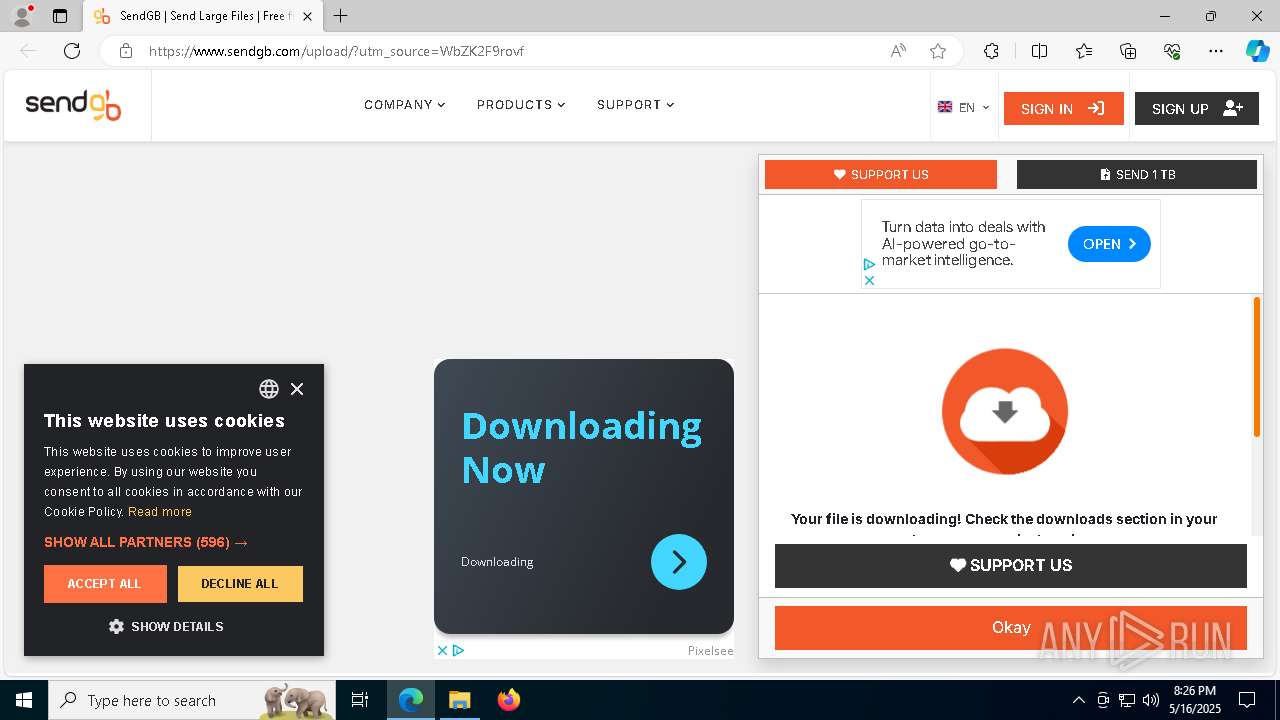The width and height of the screenshot is (1280, 720).
Task: Add this page to favorites
Action: pyautogui.click(x=938, y=51)
